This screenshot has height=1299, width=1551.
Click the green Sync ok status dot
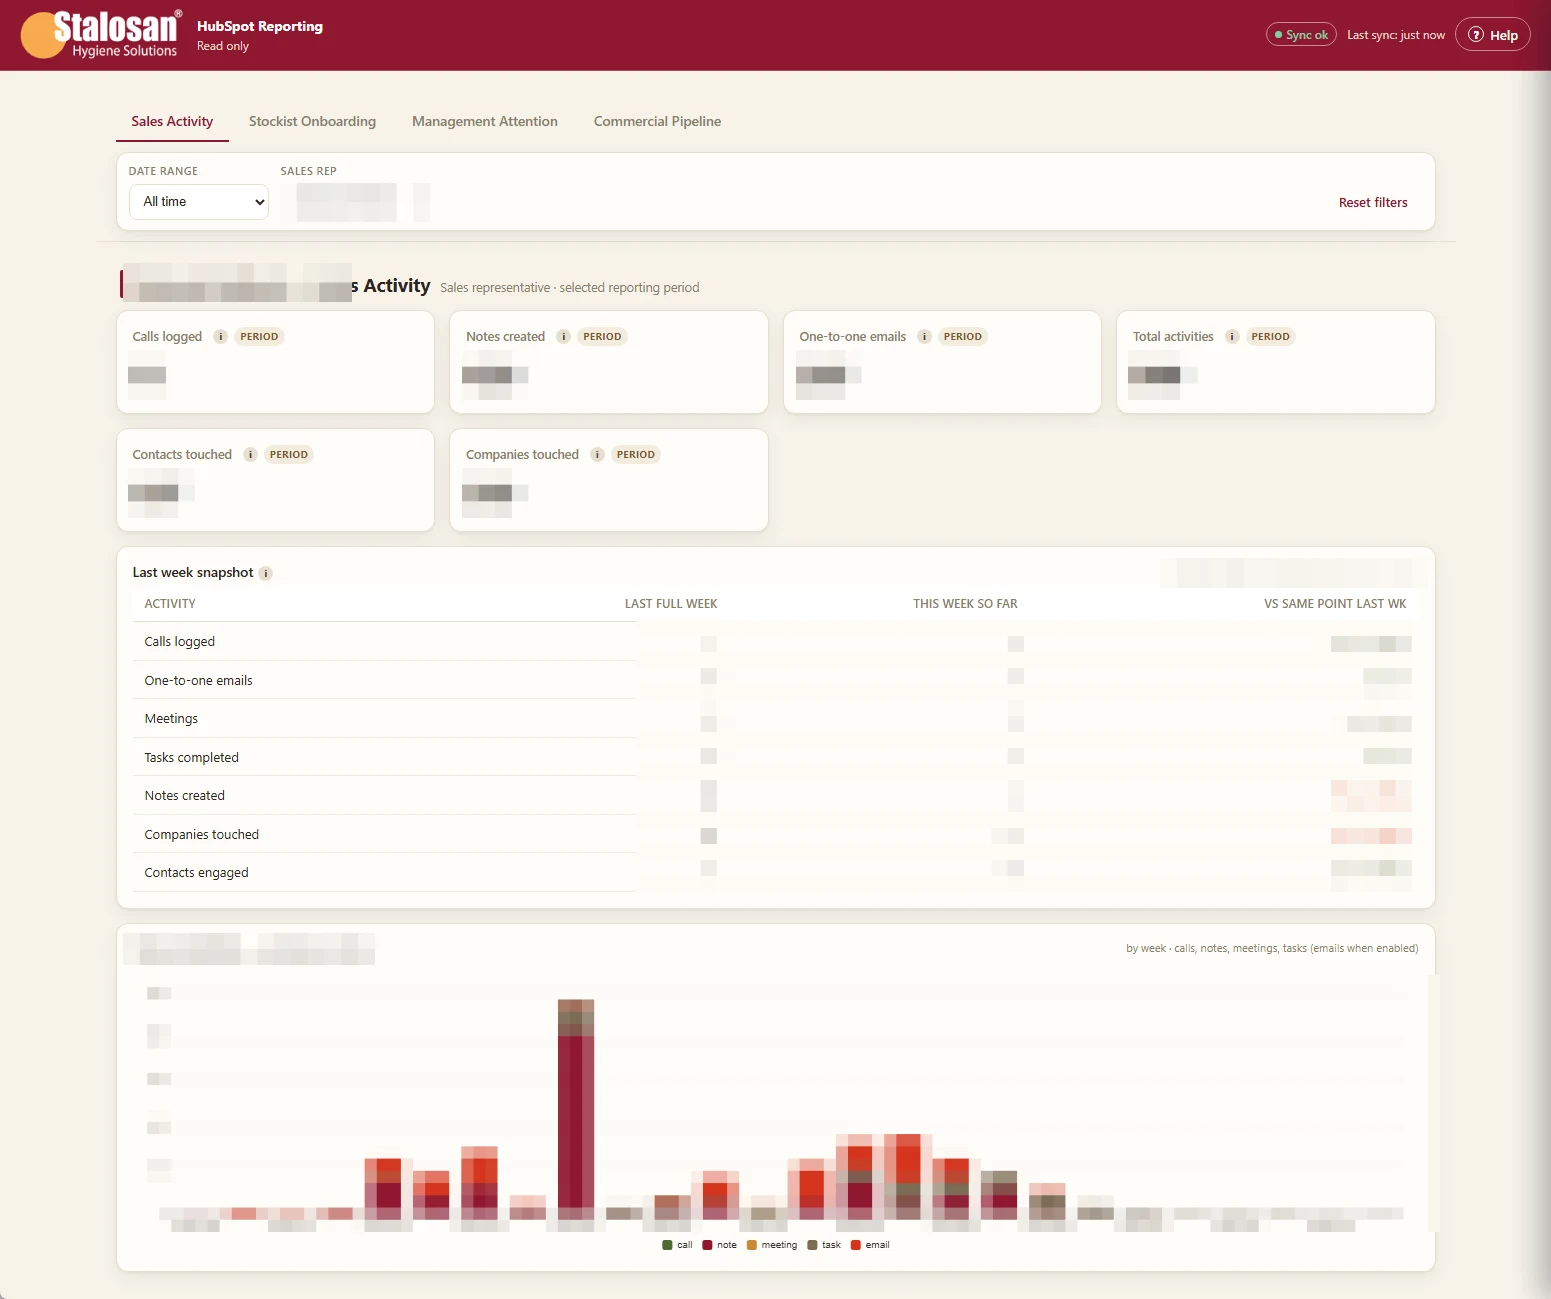[x=1278, y=35]
